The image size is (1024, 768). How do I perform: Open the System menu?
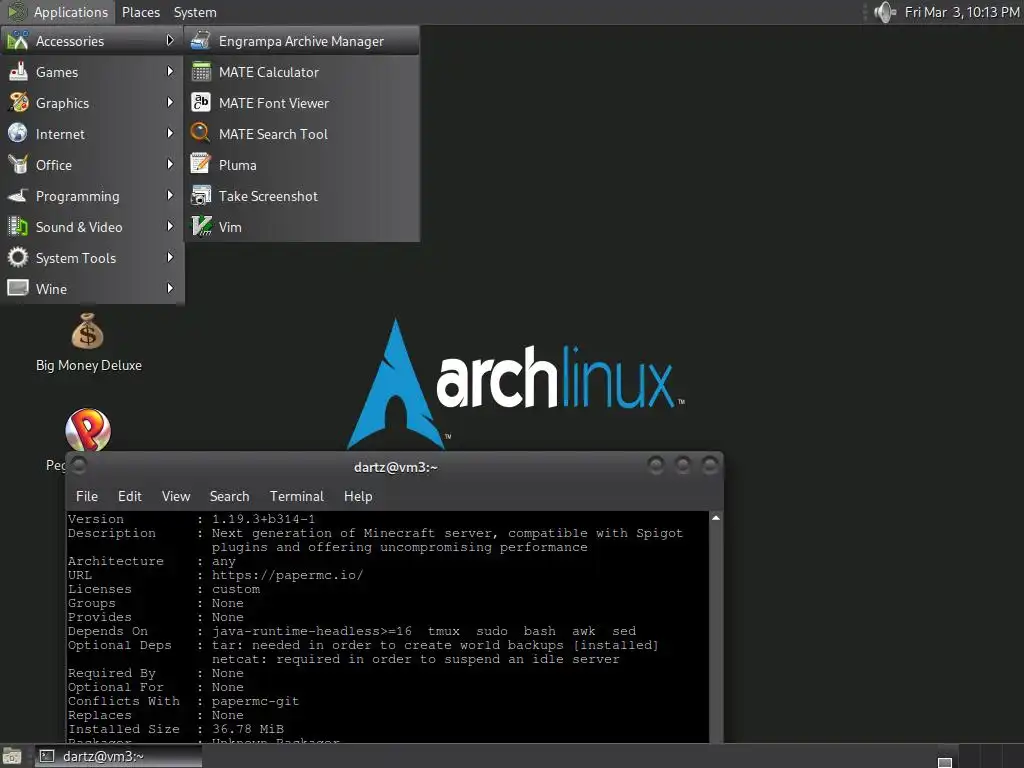point(195,12)
